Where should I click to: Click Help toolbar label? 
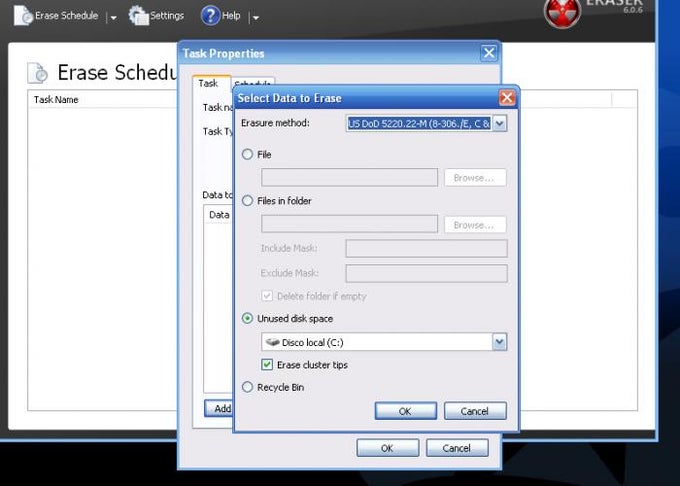point(231,16)
